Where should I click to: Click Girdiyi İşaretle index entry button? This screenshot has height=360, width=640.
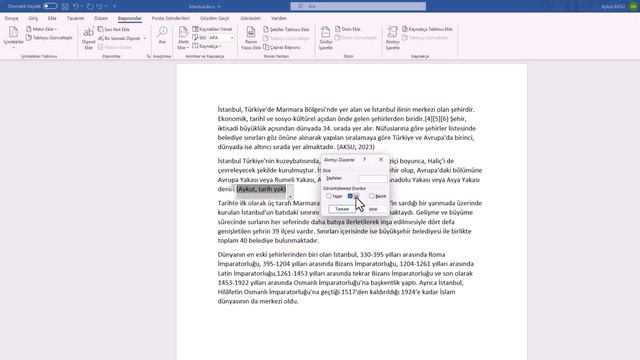pos(325,38)
